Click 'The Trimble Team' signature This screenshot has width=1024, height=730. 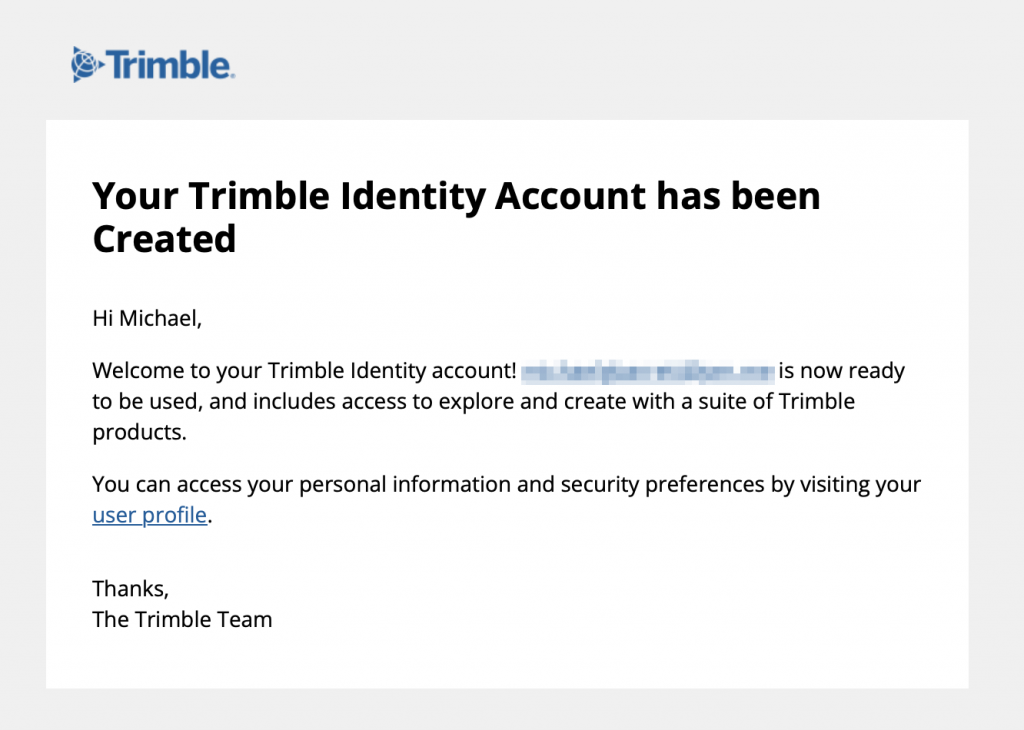(x=182, y=620)
